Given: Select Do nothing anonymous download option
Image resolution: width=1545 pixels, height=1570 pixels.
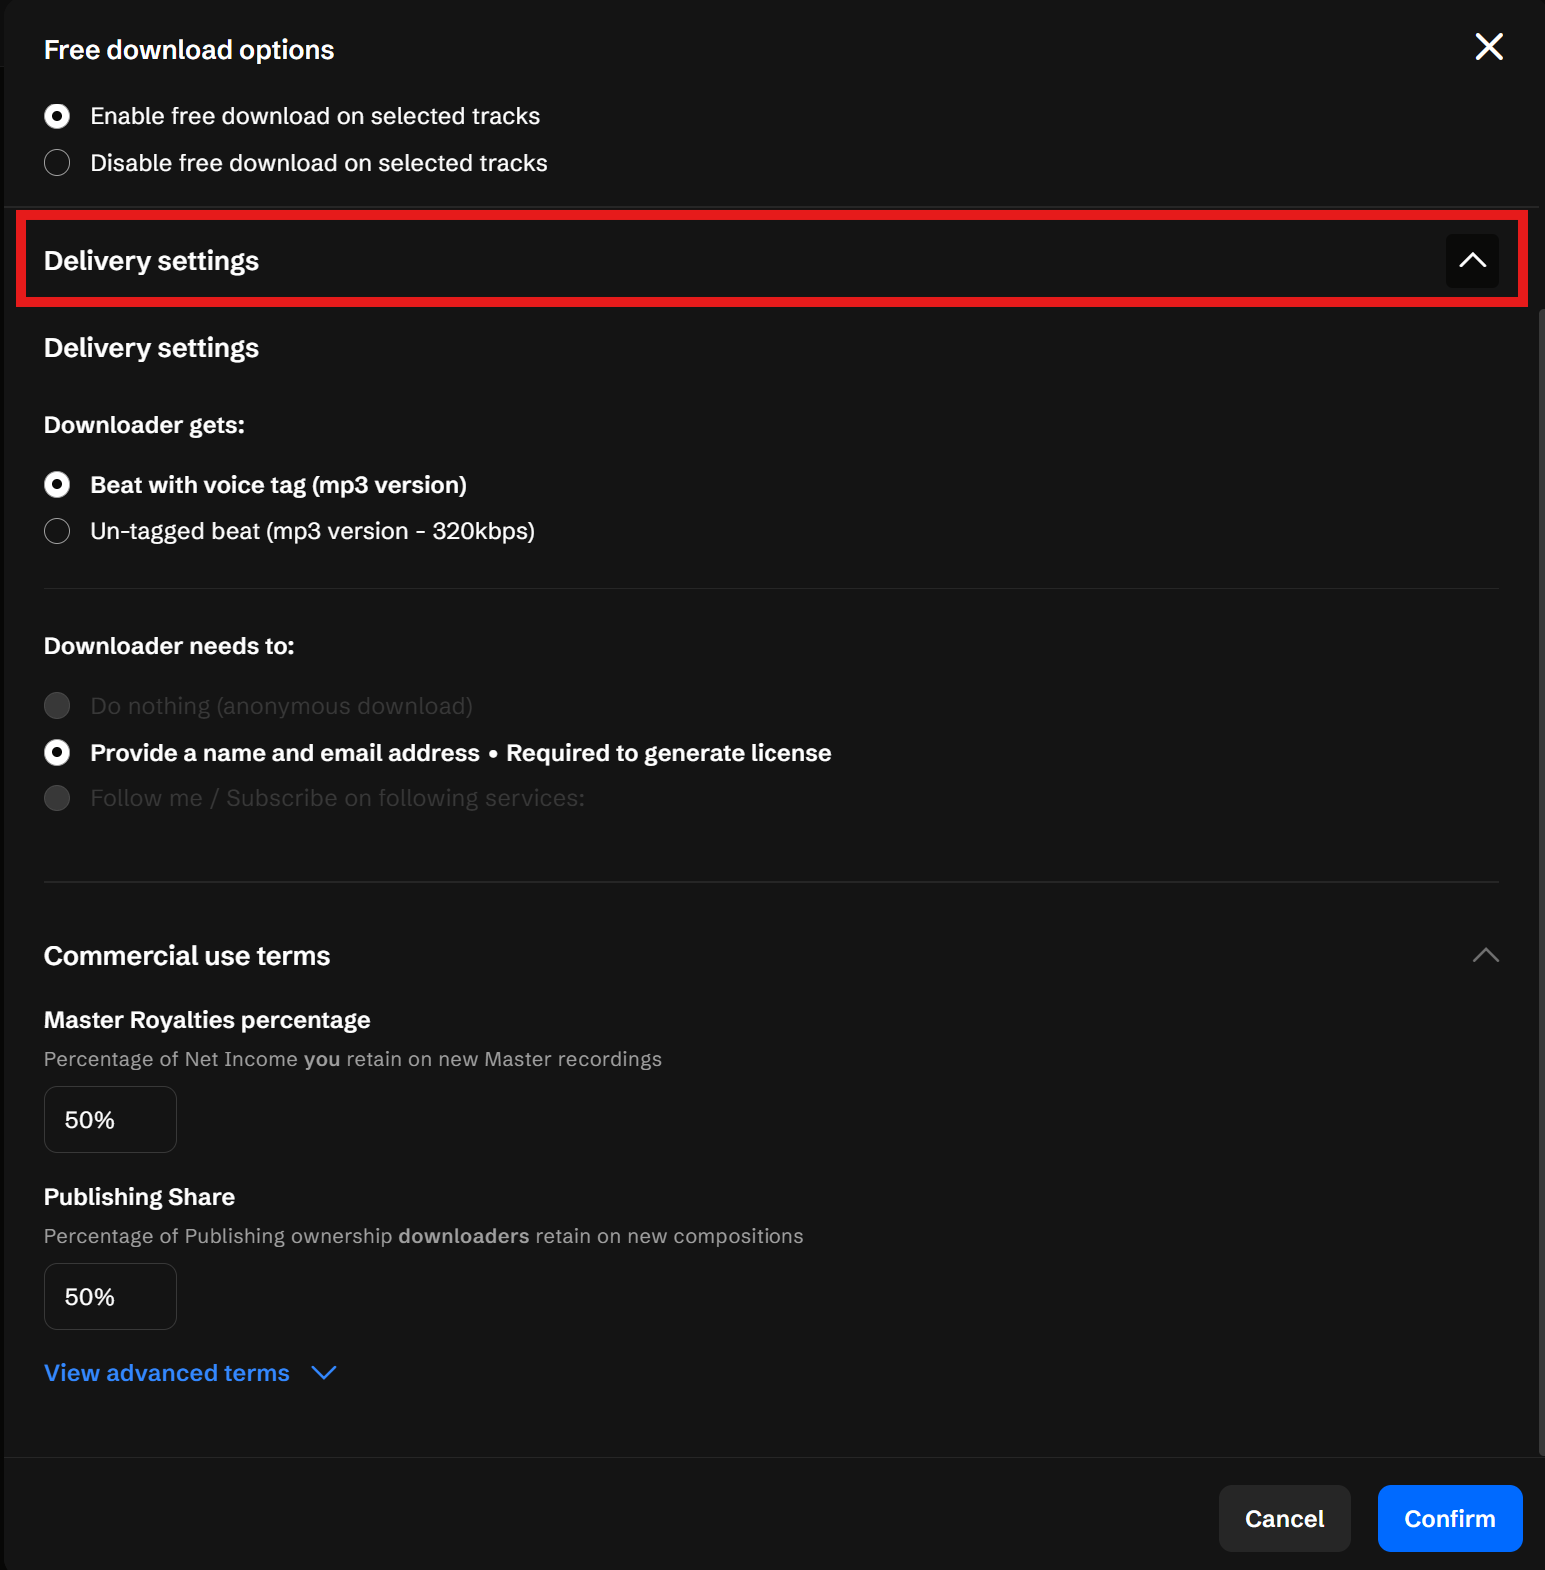Looking at the screenshot, I should (x=58, y=706).
